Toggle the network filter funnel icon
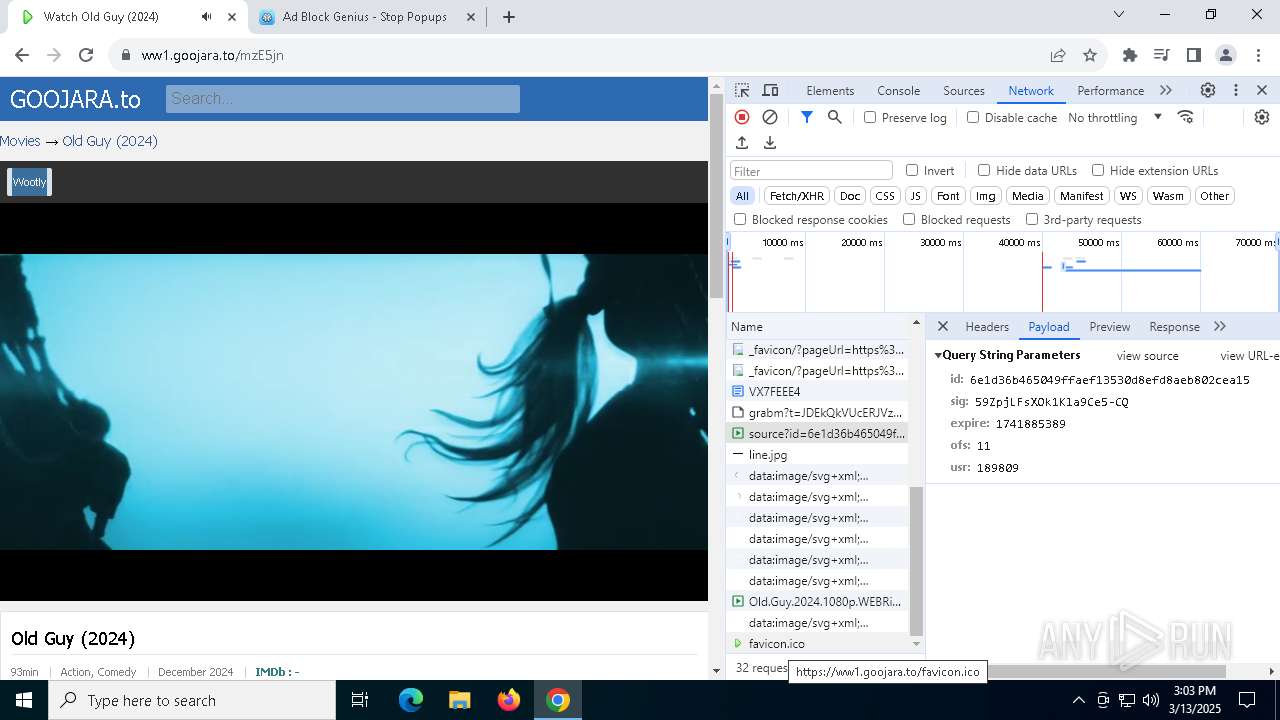Screen dimensions: 1280x720 807,117
